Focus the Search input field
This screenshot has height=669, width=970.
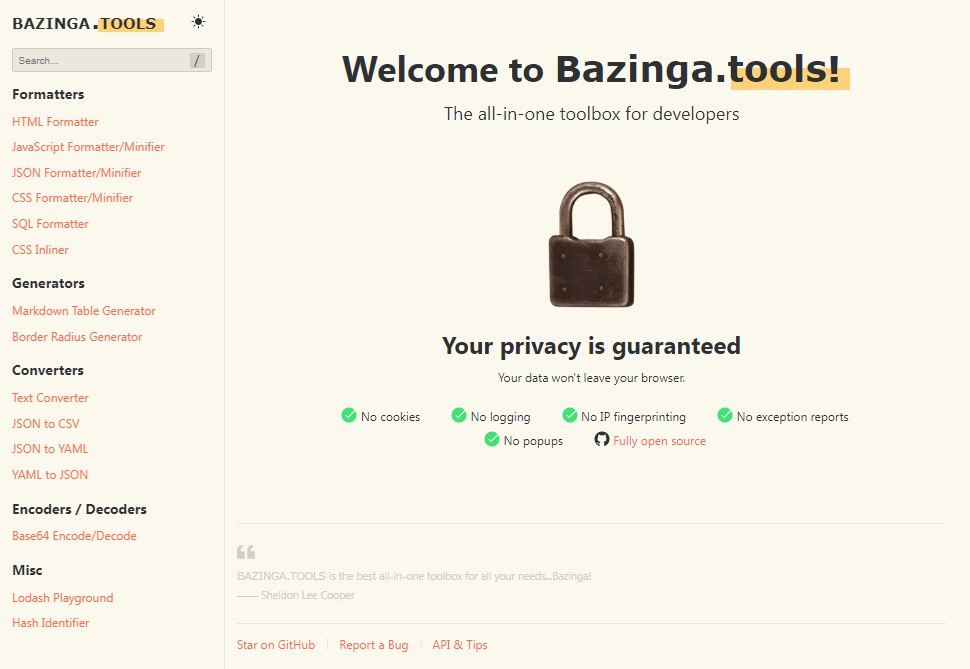point(100,61)
